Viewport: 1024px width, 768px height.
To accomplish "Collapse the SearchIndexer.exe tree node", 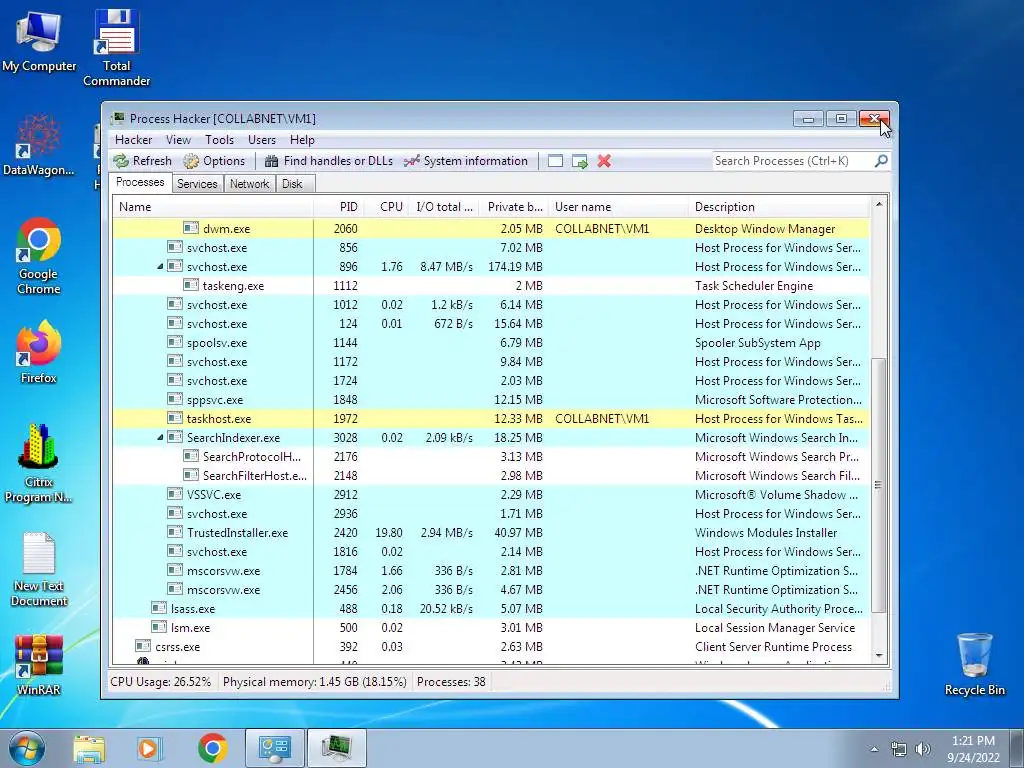I will coord(160,438).
